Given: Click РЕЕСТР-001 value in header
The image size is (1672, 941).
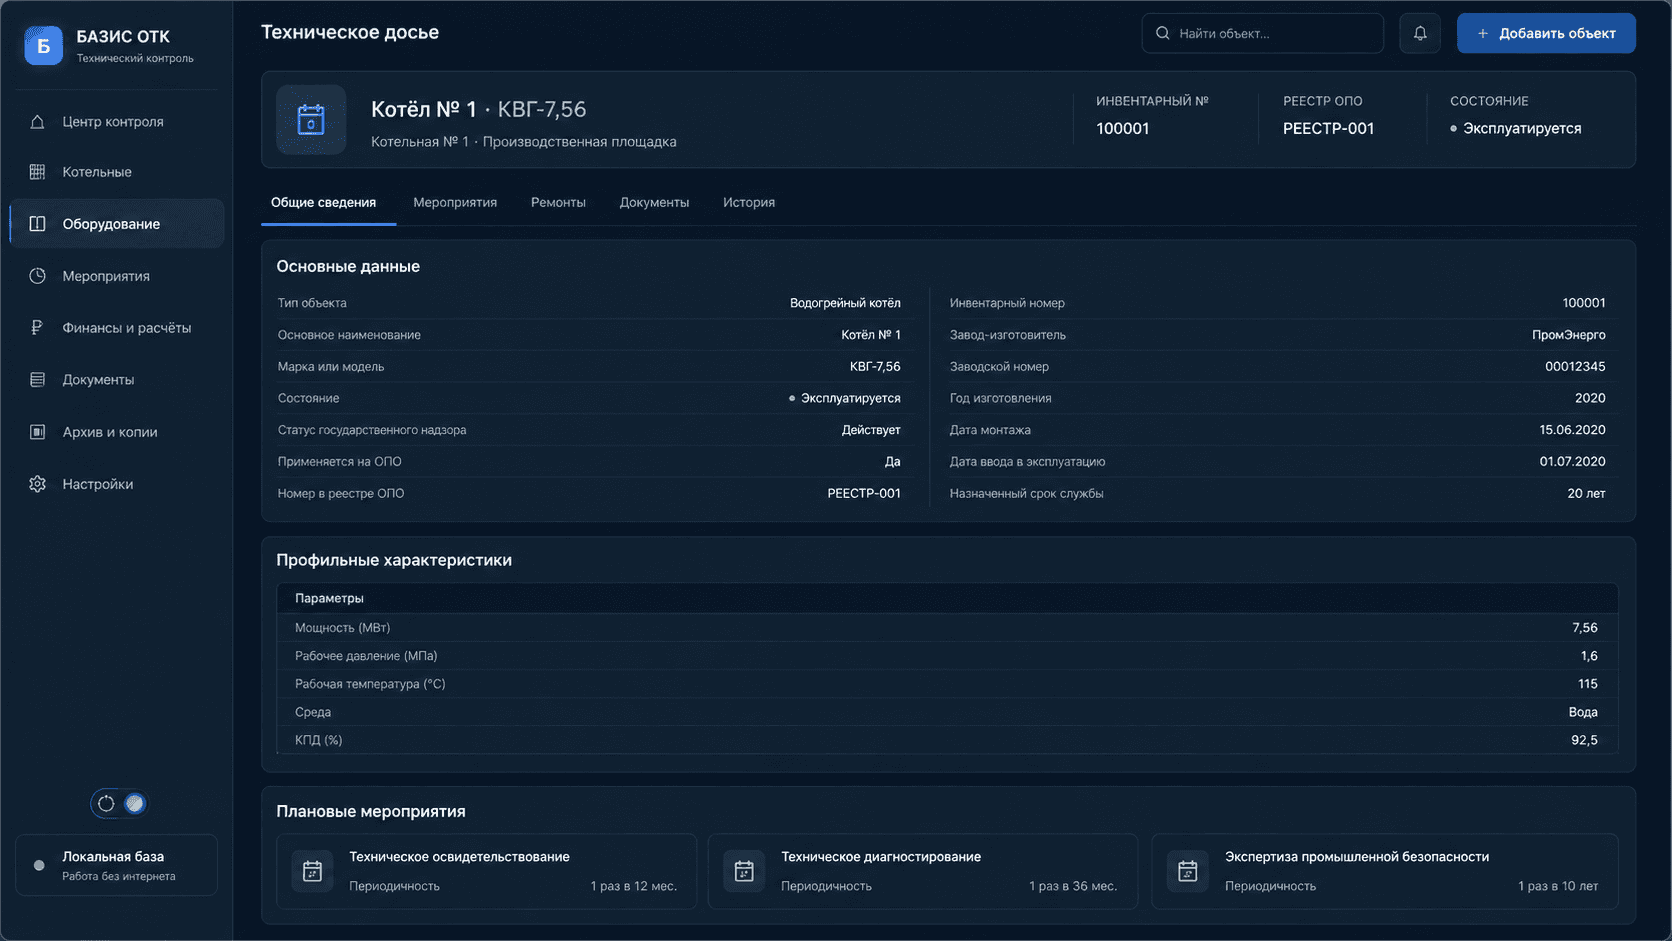Looking at the screenshot, I should point(1329,128).
